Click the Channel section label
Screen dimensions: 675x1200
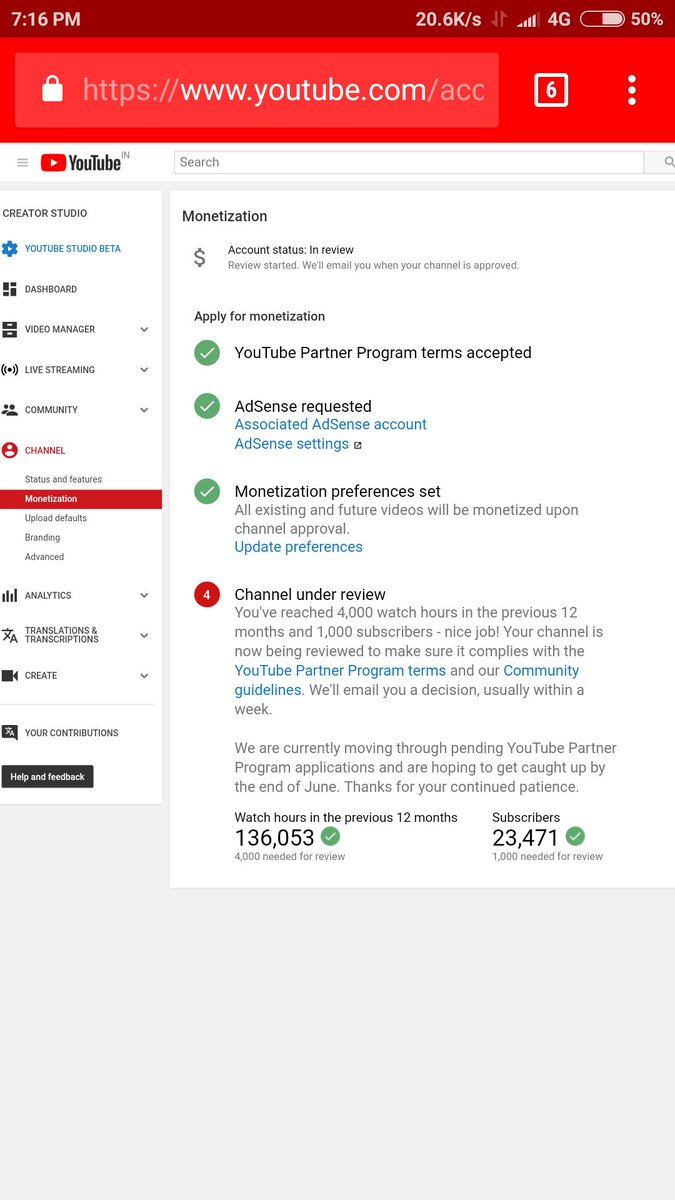pyautogui.click(x=45, y=450)
